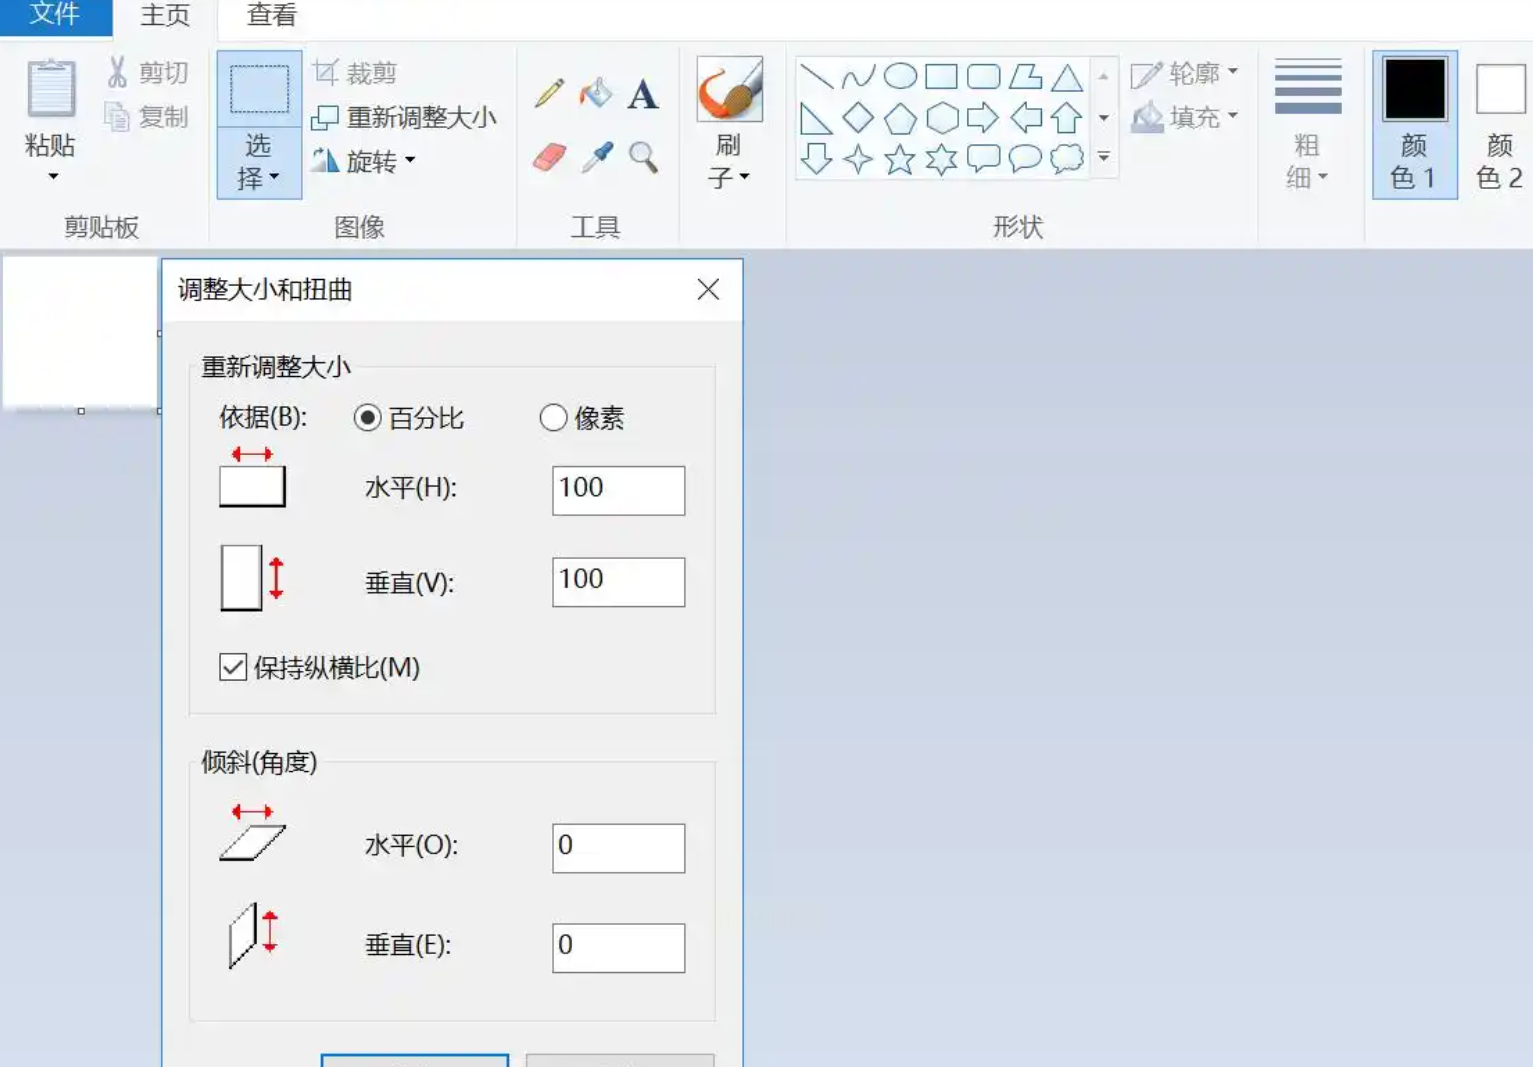Select the Pencil tool
Screen dimensions: 1533x1067
(549, 94)
